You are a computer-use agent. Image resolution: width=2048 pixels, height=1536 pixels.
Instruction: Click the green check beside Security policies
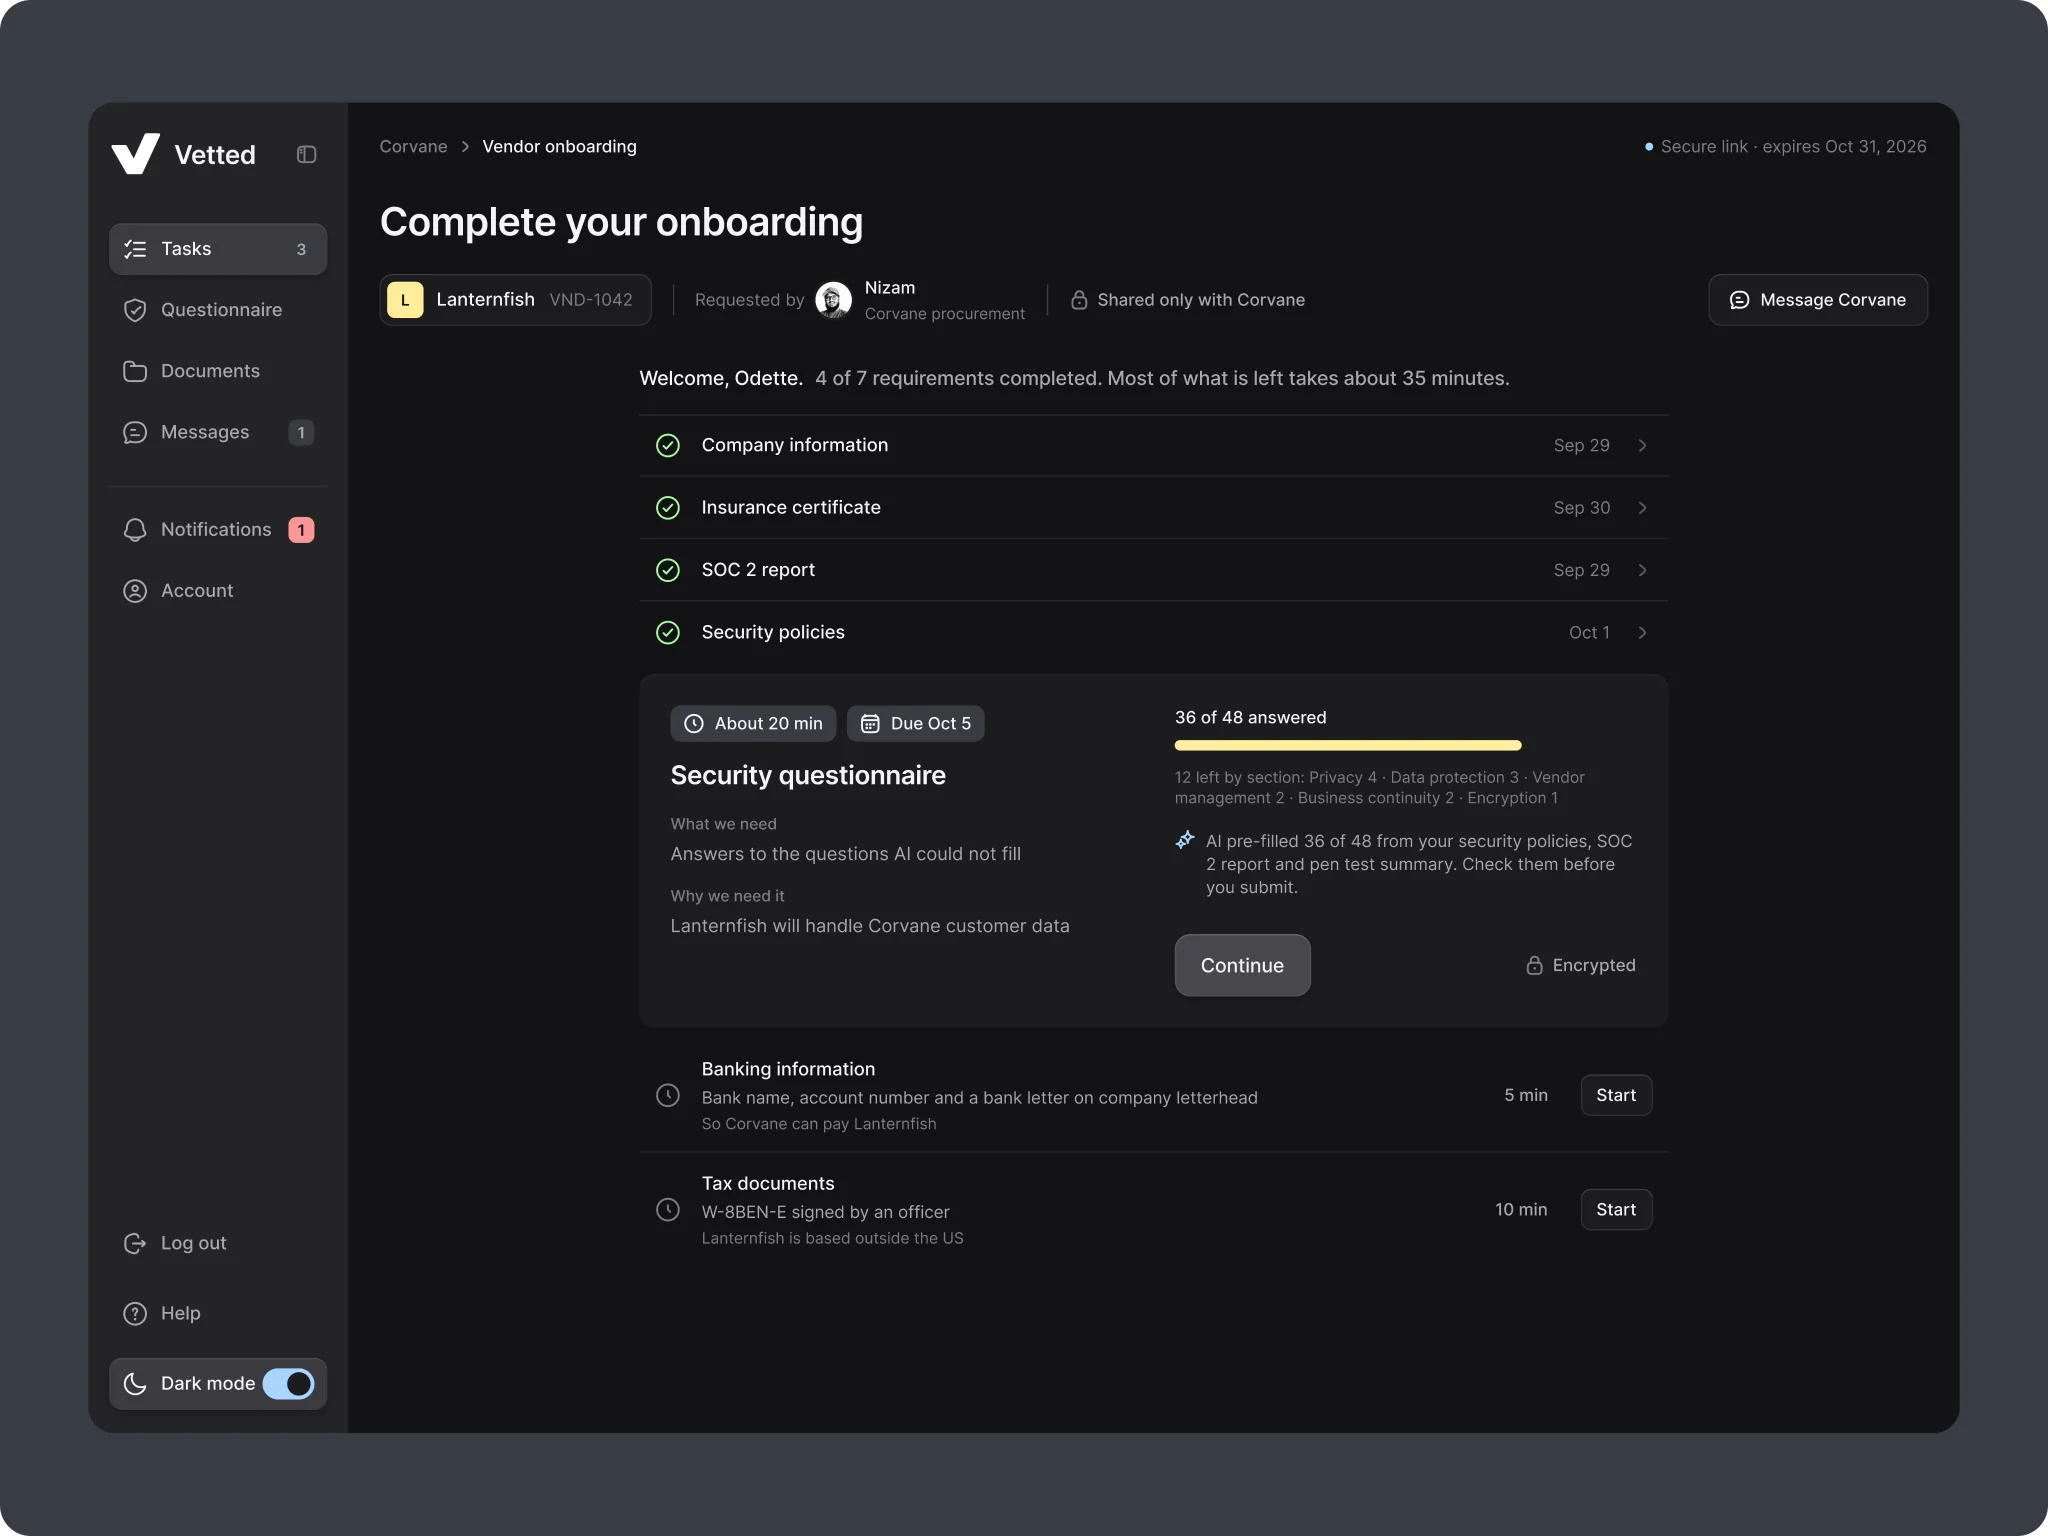668,632
